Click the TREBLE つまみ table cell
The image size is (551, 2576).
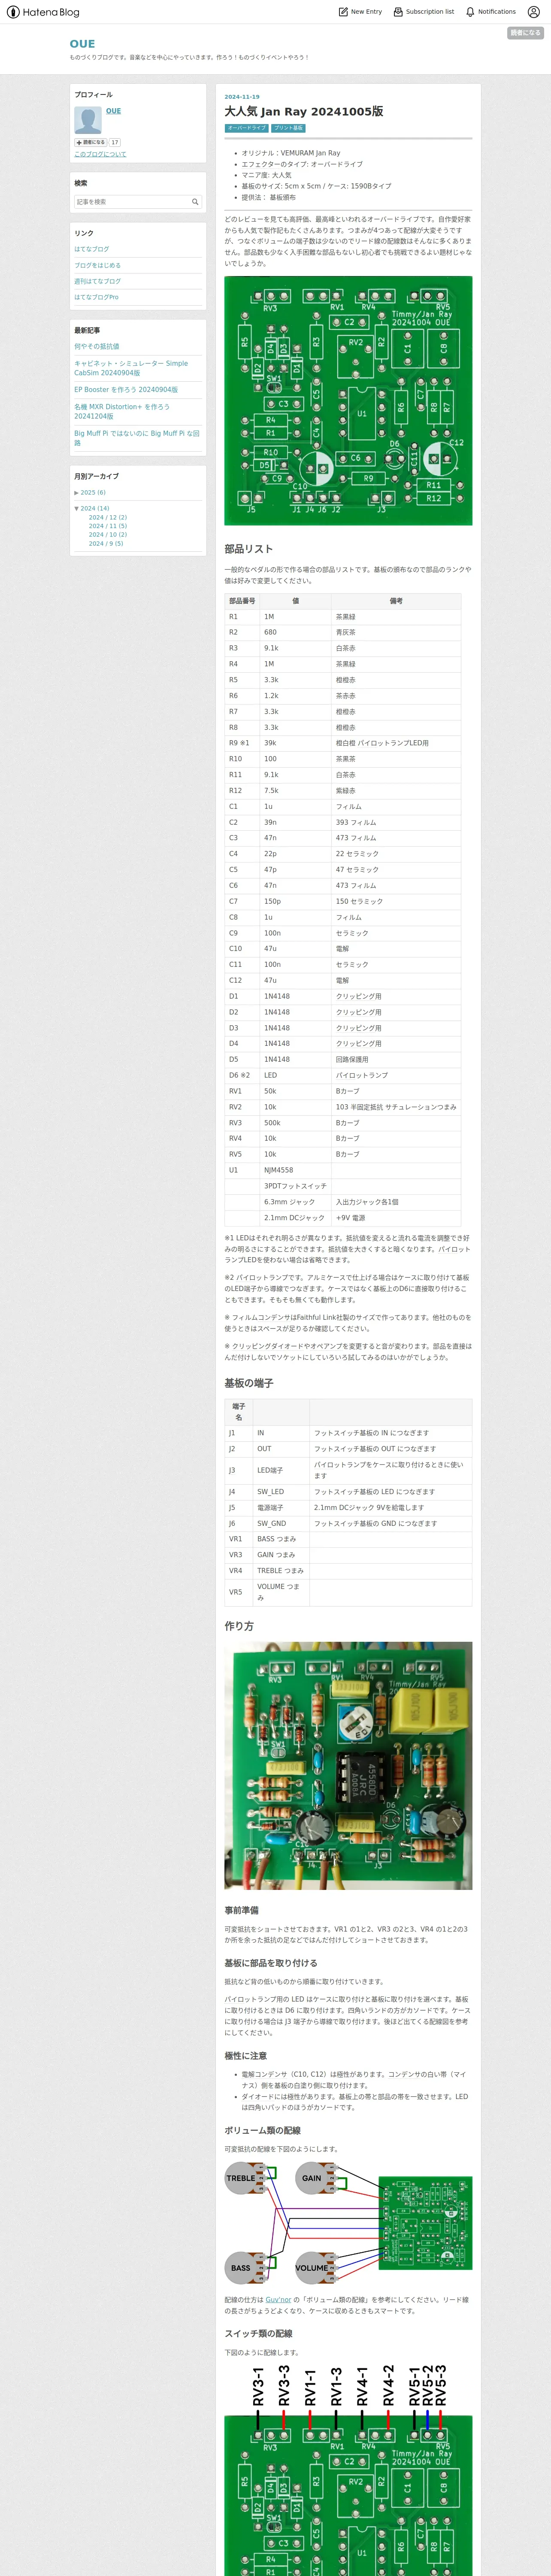click(281, 1570)
